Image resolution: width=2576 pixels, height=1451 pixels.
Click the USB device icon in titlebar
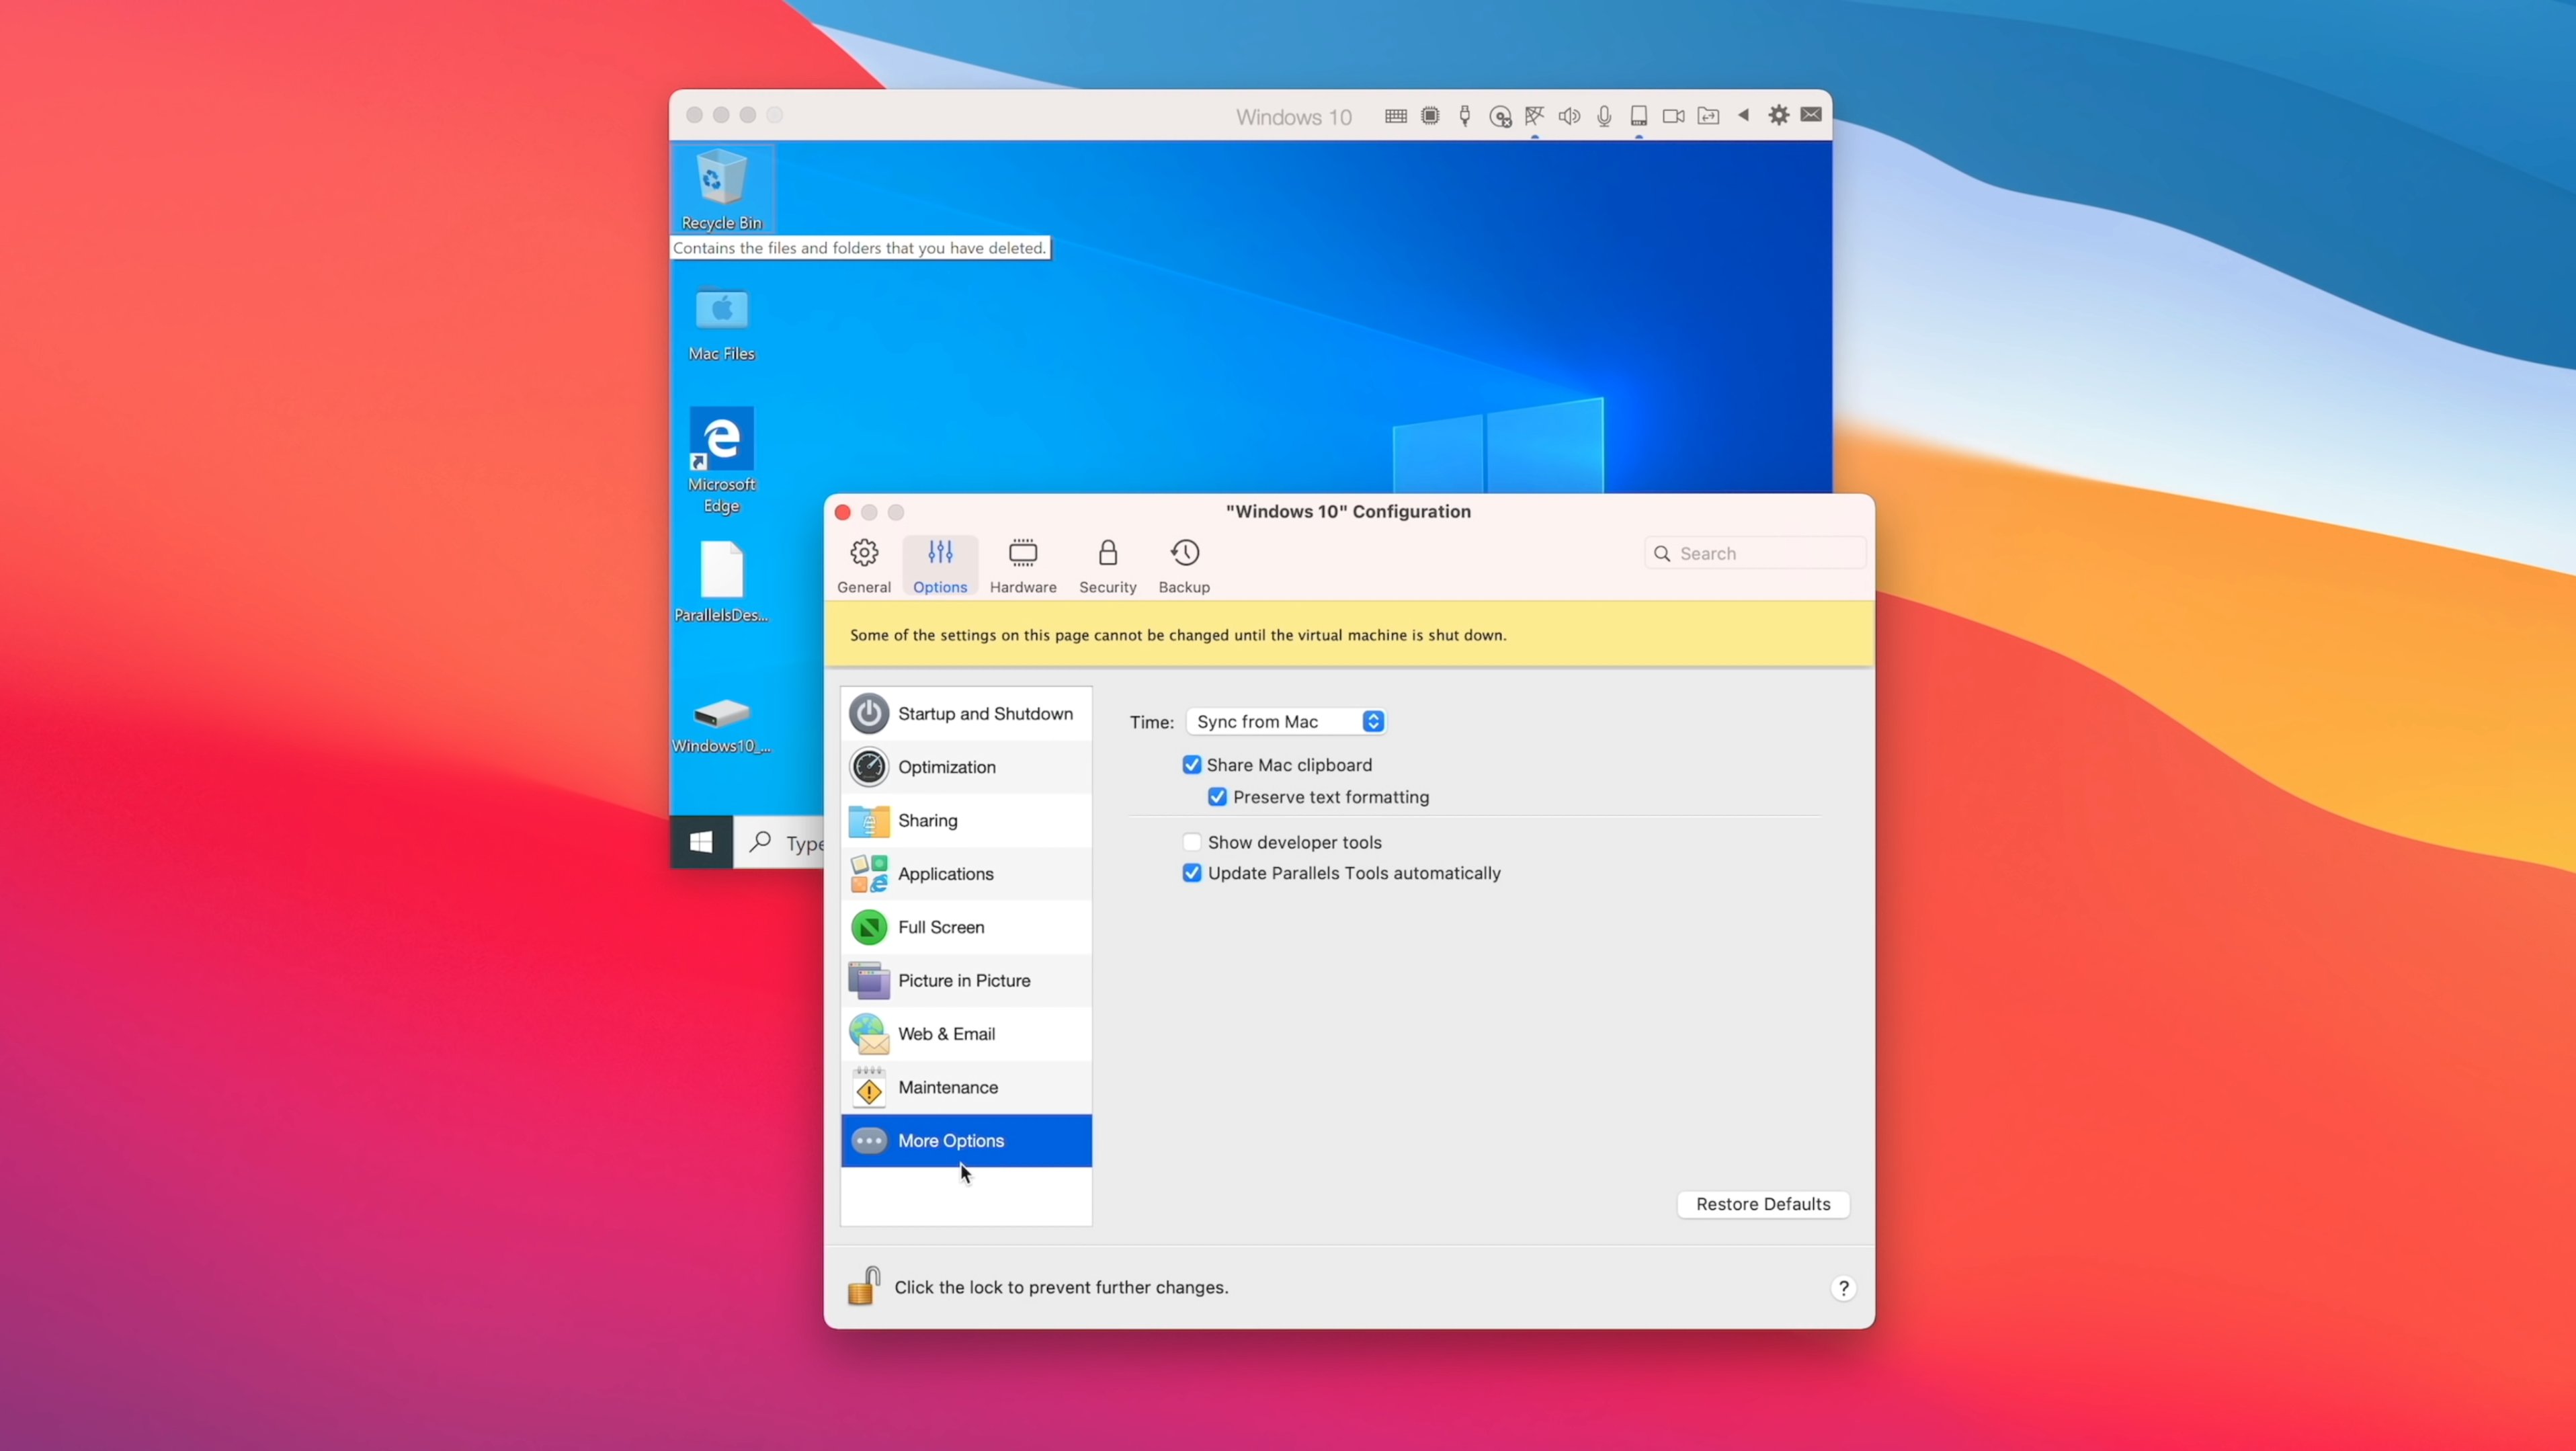click(1465, 116)
